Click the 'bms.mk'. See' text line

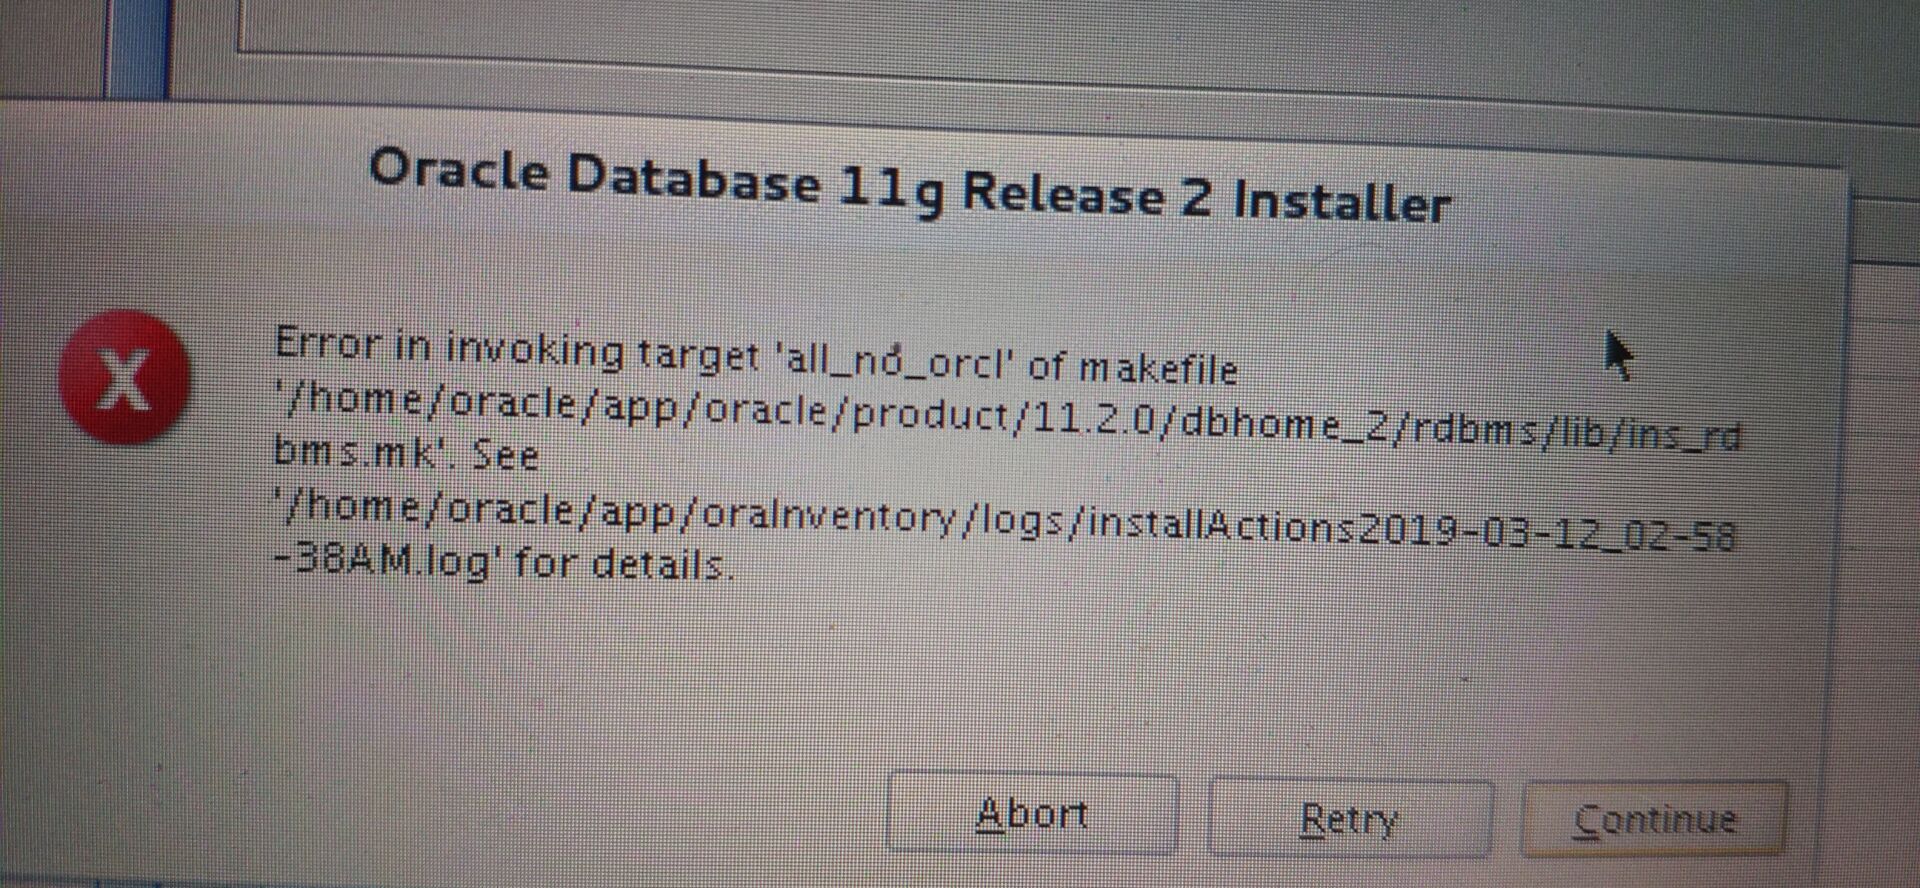[x=406, y=454]
